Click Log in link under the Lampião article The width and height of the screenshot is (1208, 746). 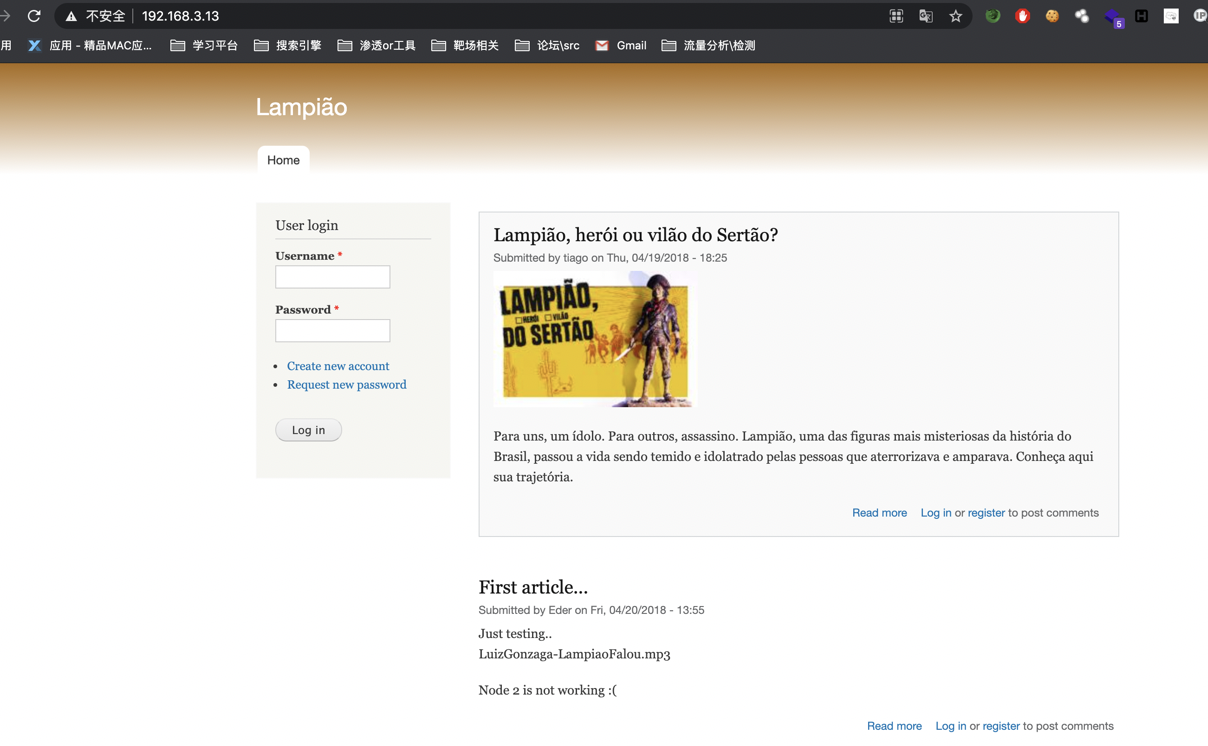click(x=936, y=513)
